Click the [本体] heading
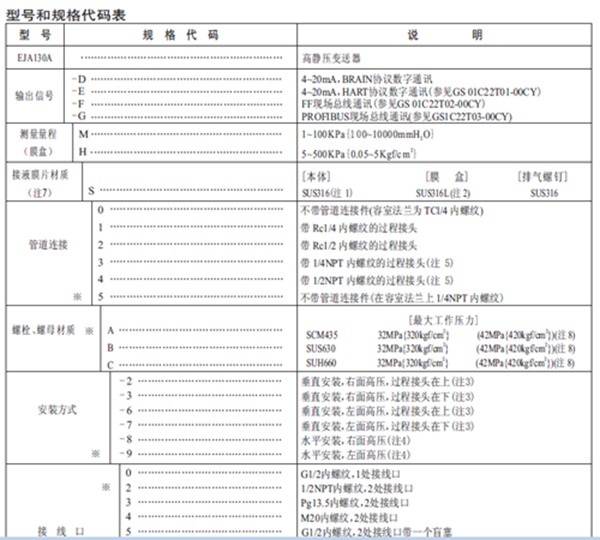 316,177
